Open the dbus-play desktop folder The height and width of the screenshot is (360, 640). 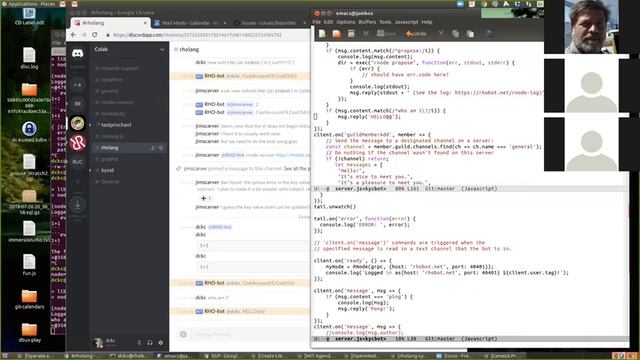(x=29, y=333)
